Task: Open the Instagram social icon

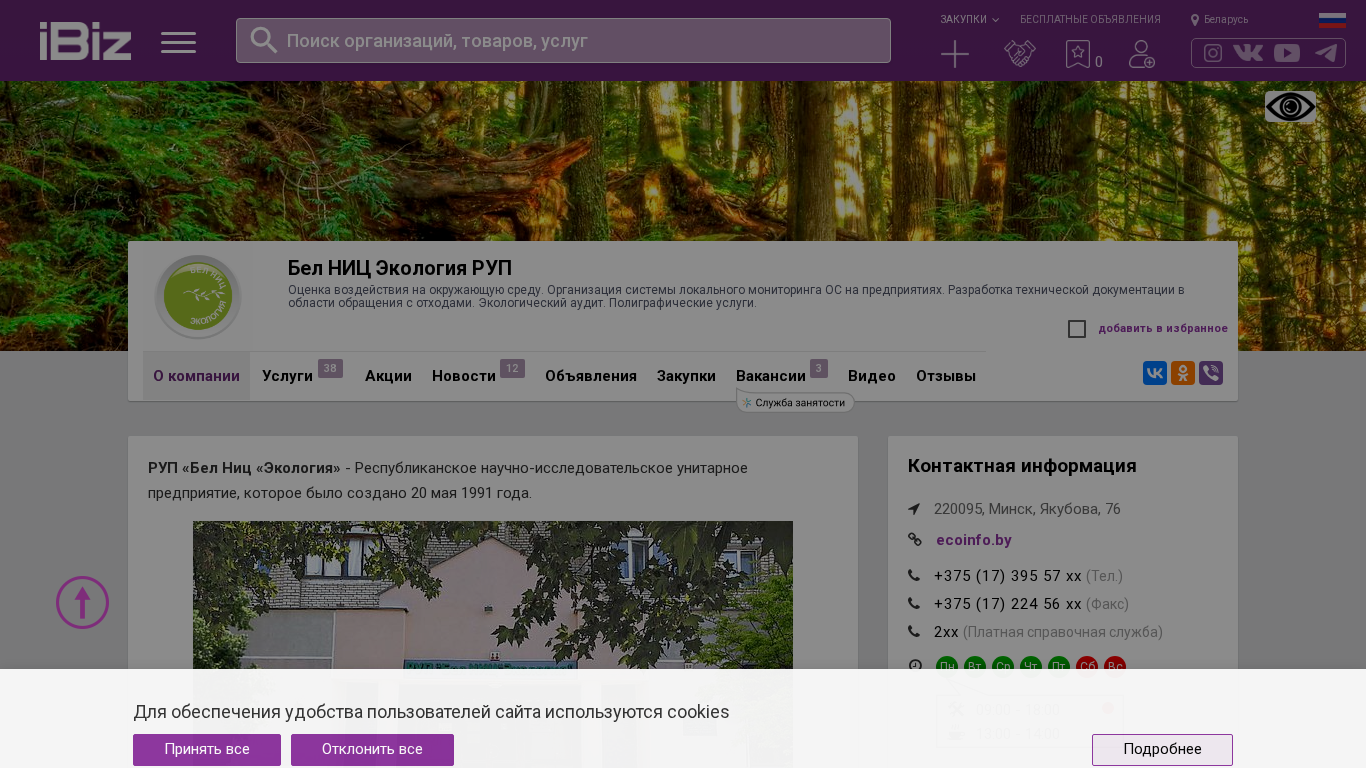Action: tap(1213, 53)
